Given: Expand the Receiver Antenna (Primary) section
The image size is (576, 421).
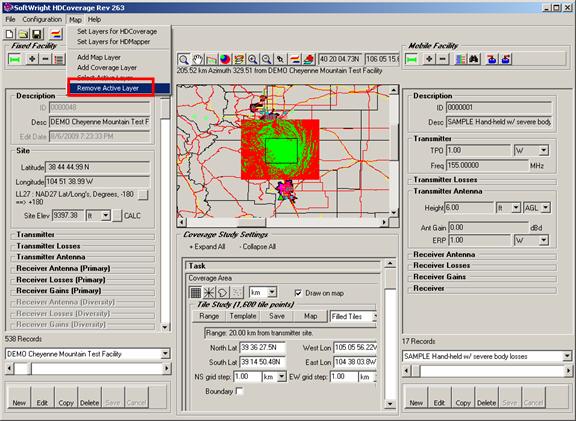Looking at the screenshot, I should coord(63,269).
